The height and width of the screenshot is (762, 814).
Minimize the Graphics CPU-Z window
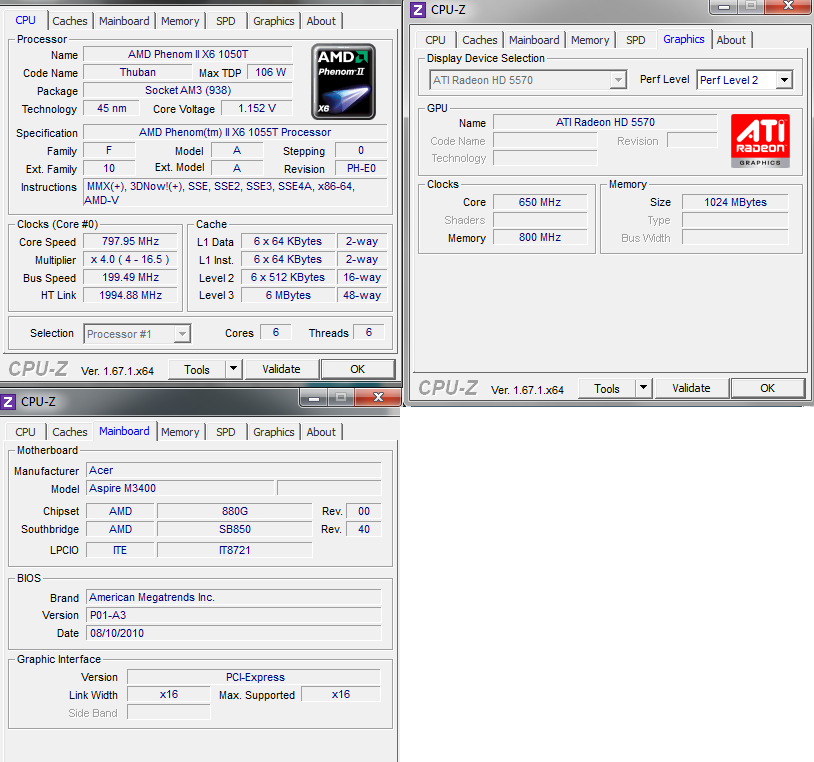tap(724, 6)
